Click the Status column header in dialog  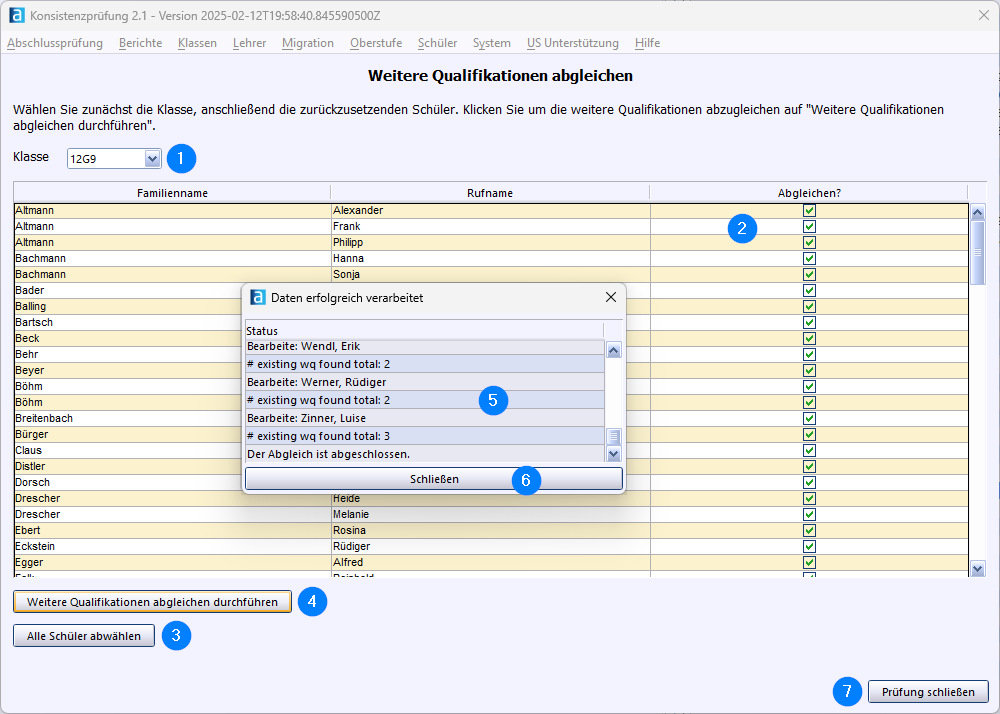(x=424, y=331)
